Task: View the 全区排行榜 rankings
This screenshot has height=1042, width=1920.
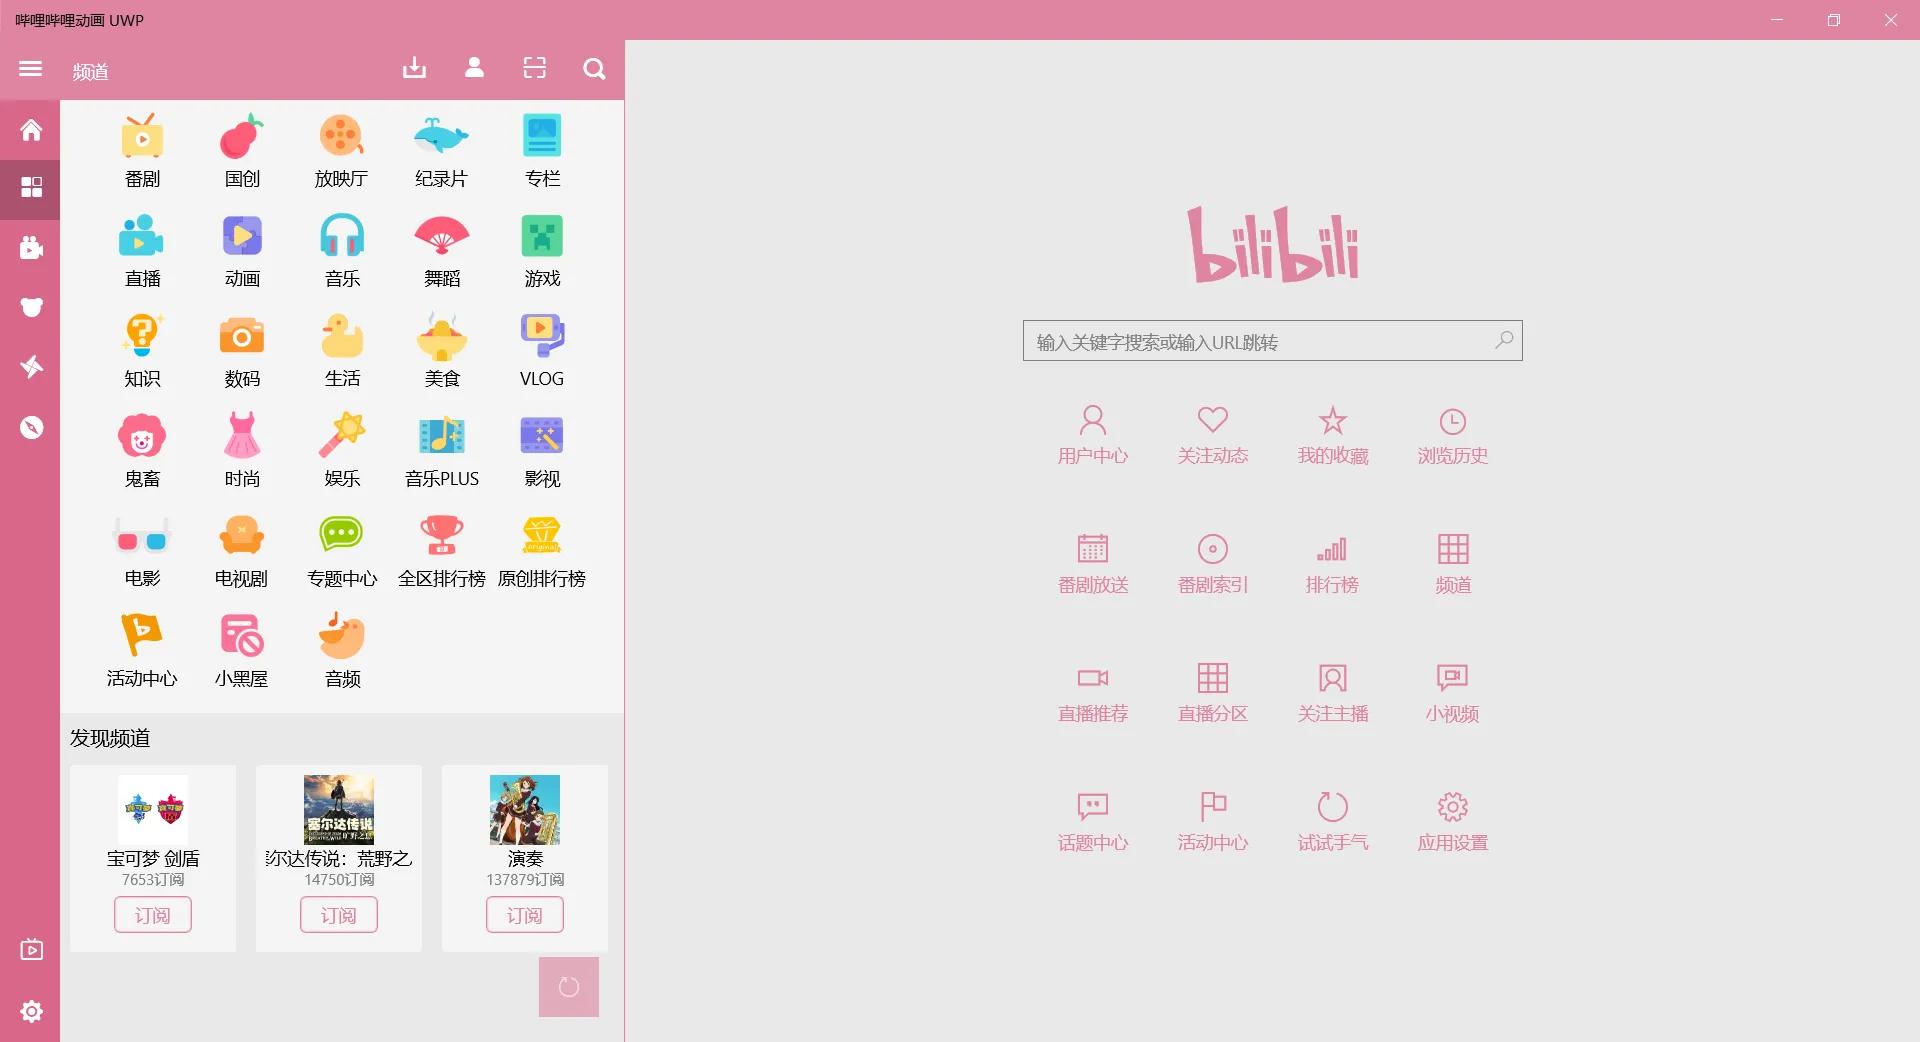Action: tap(440, 548)
